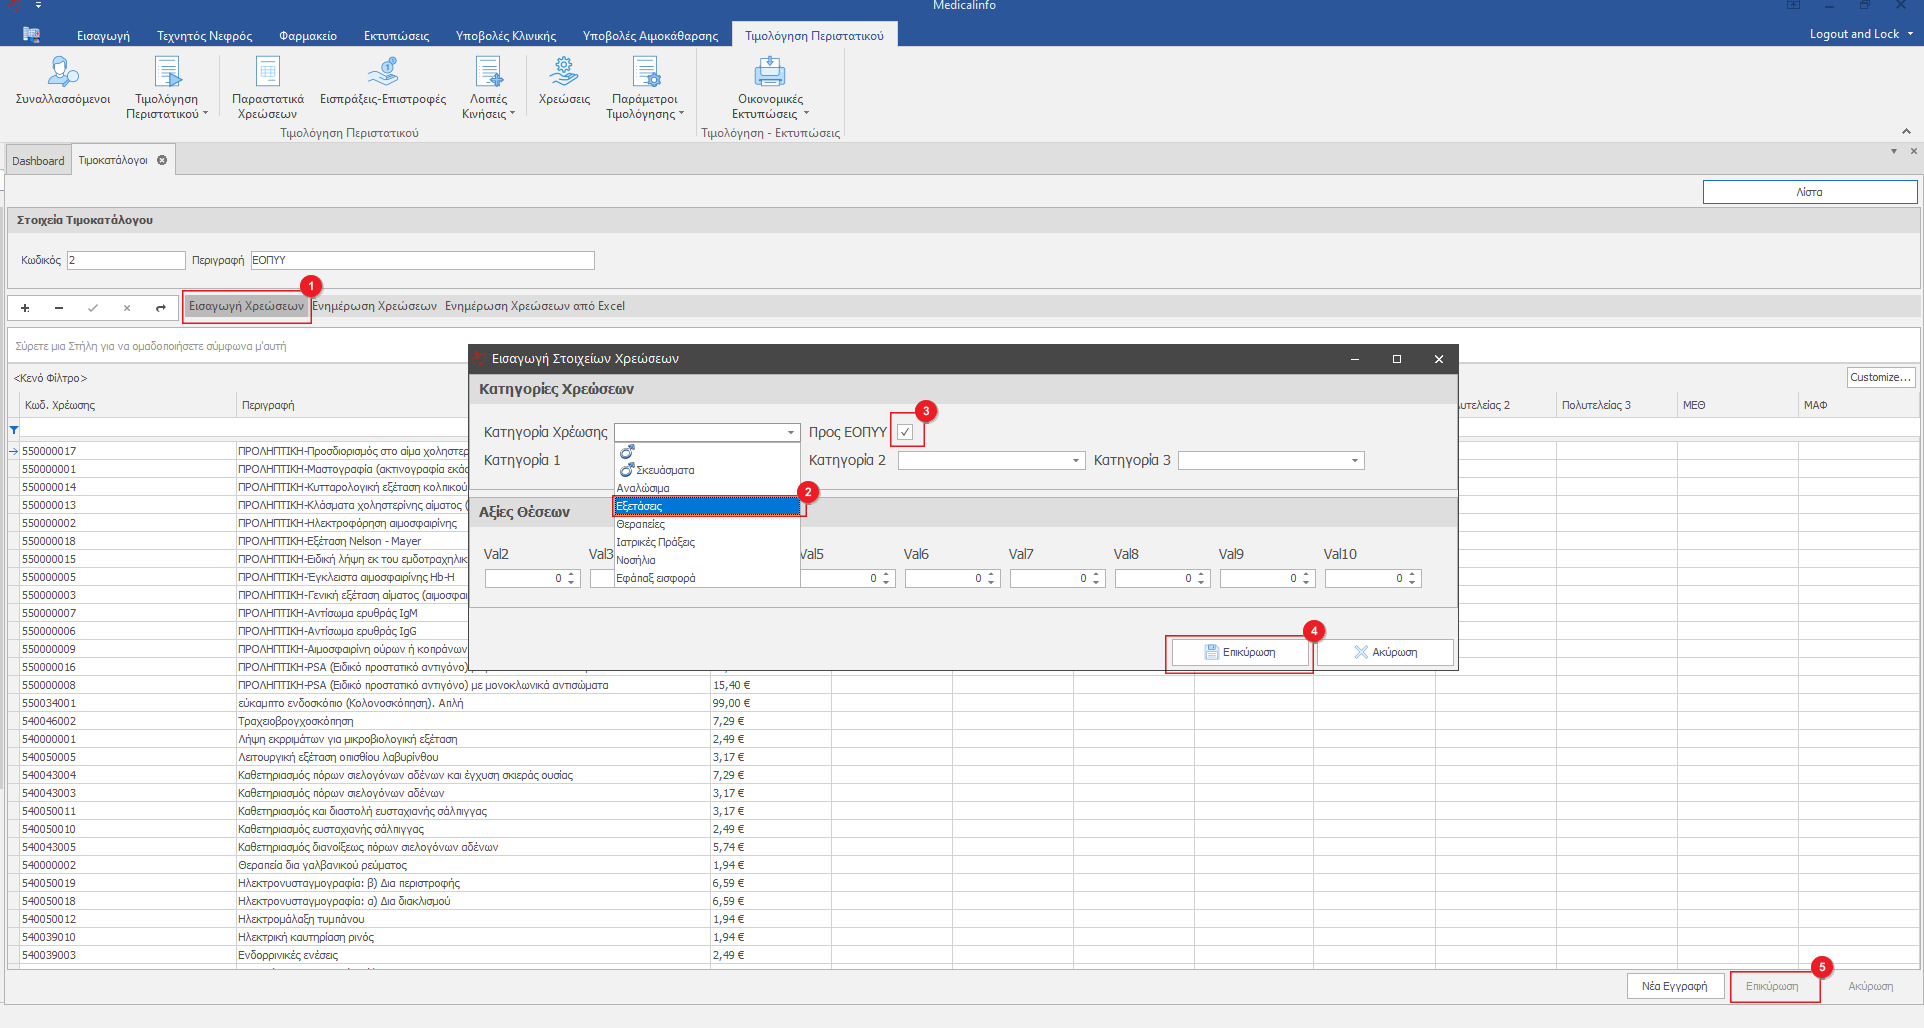Click Επικύρωση button in the dialog
Screen dimensions: 1924x1028
point(1240,652)
